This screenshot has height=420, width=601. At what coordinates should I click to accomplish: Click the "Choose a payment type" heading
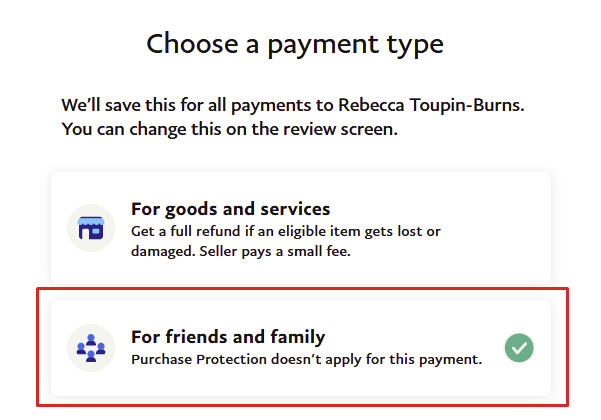coord(295,44)
